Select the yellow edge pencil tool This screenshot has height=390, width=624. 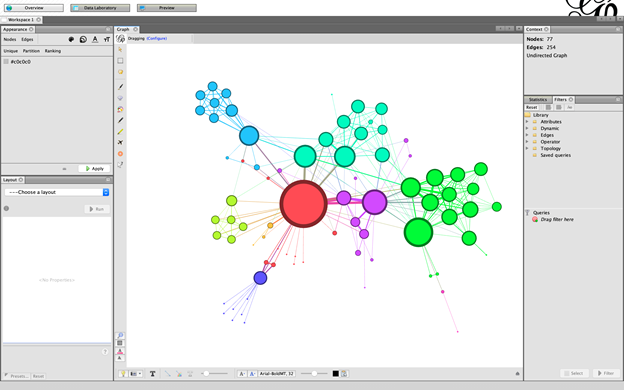(120, 131)
